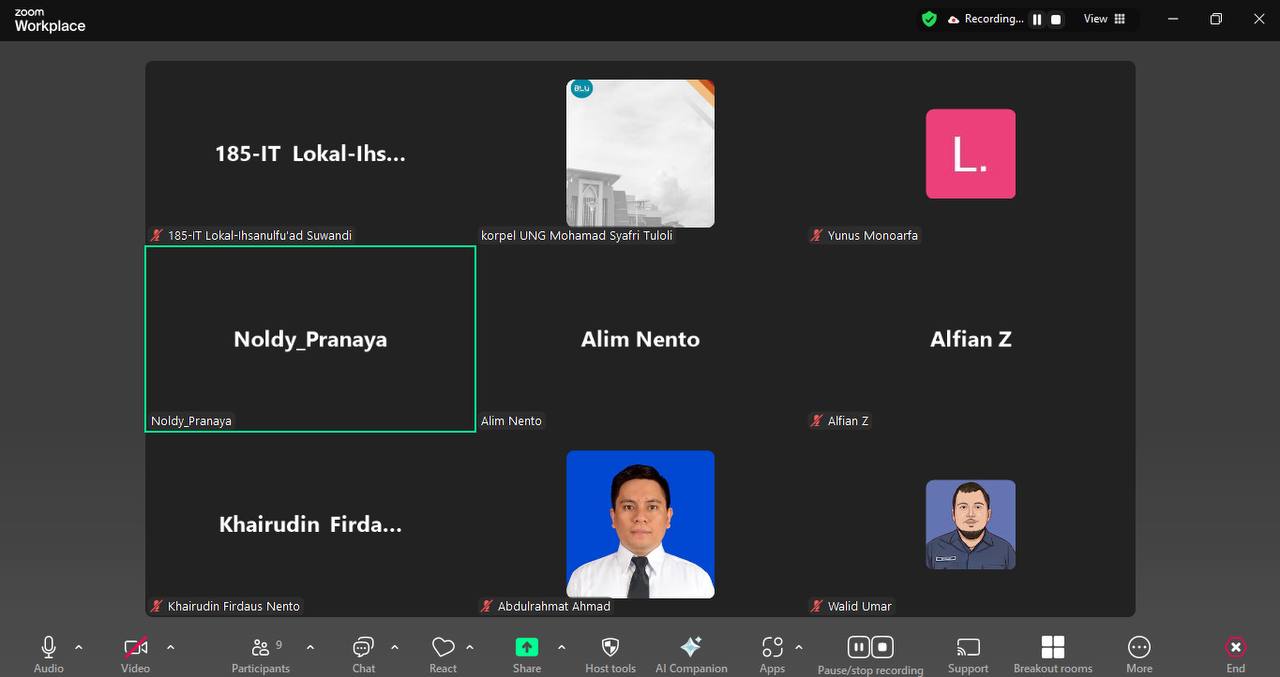Expand Share options chevron

(x=561, y=647)
